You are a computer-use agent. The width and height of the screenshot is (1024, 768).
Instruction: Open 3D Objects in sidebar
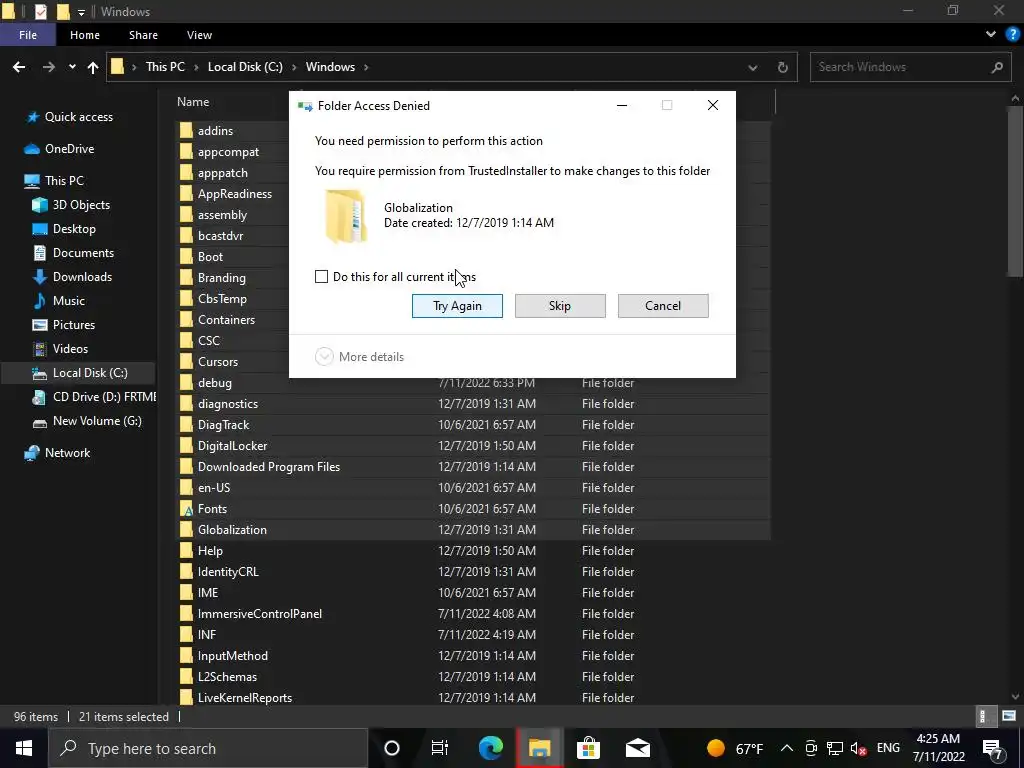[x=71, y=204]
